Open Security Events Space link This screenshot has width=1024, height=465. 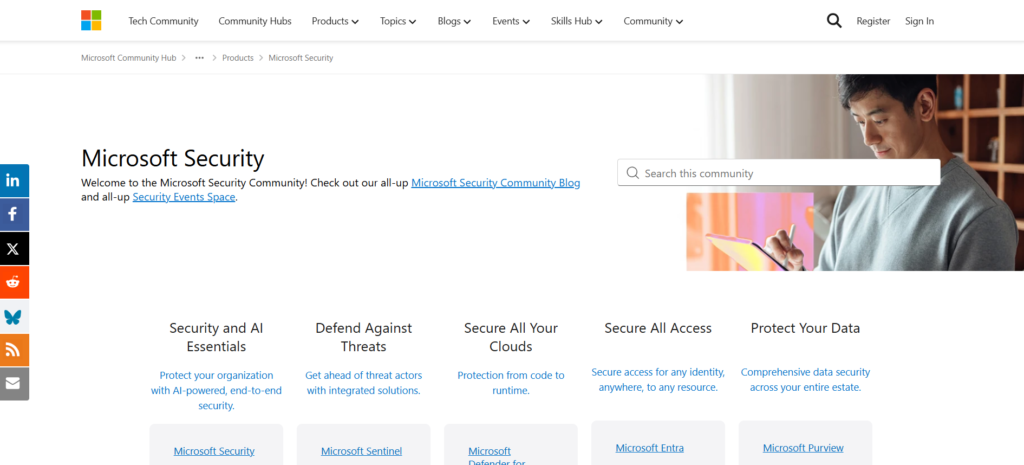pyautogui.click(x=184, y=197)
